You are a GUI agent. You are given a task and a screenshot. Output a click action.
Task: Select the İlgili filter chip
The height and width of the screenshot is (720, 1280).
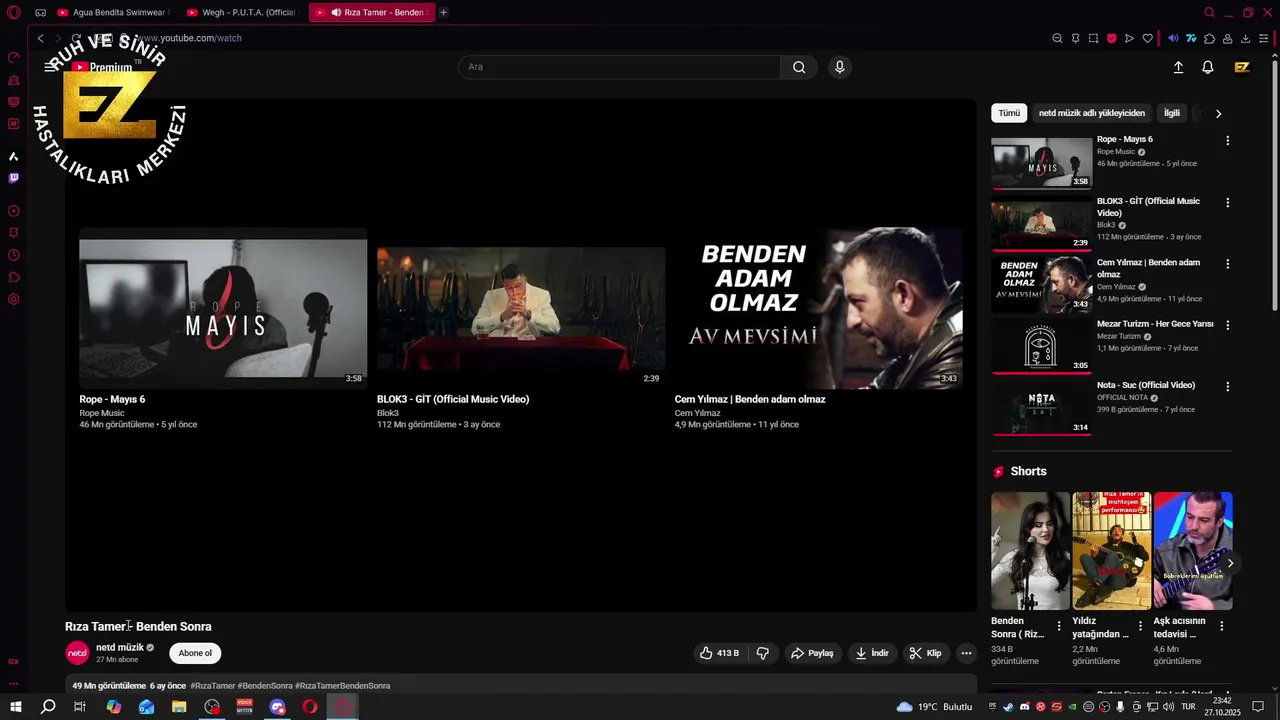(x=1172, y=113)
